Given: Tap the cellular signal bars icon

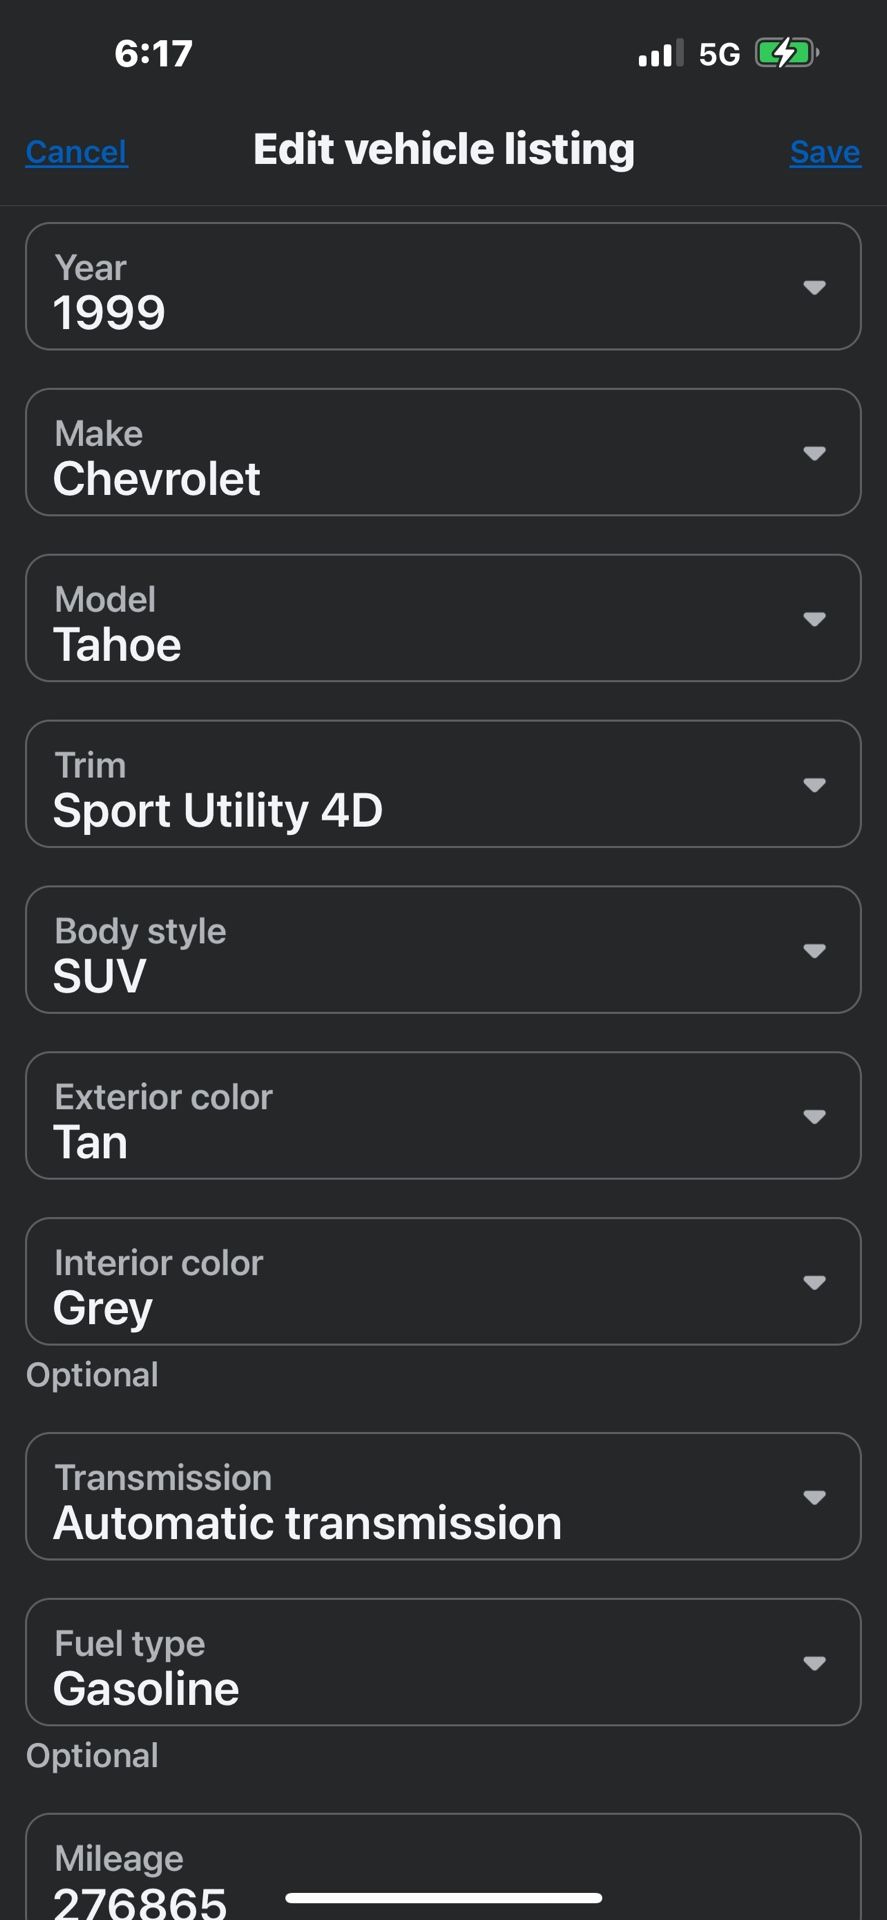Looking at the screenshot, I should (x=661, y=53).
